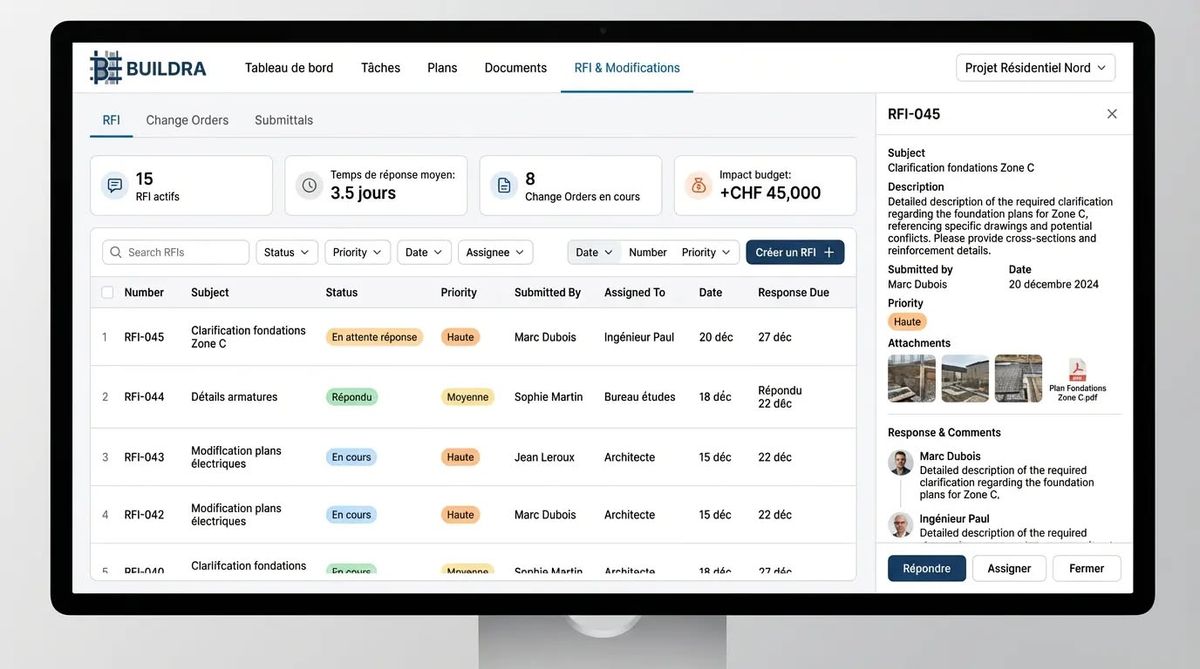The height and width of the screenshot is (669, 1200).
Task: Open the first attachment photo thumbnail
Action: coord(911,378)
